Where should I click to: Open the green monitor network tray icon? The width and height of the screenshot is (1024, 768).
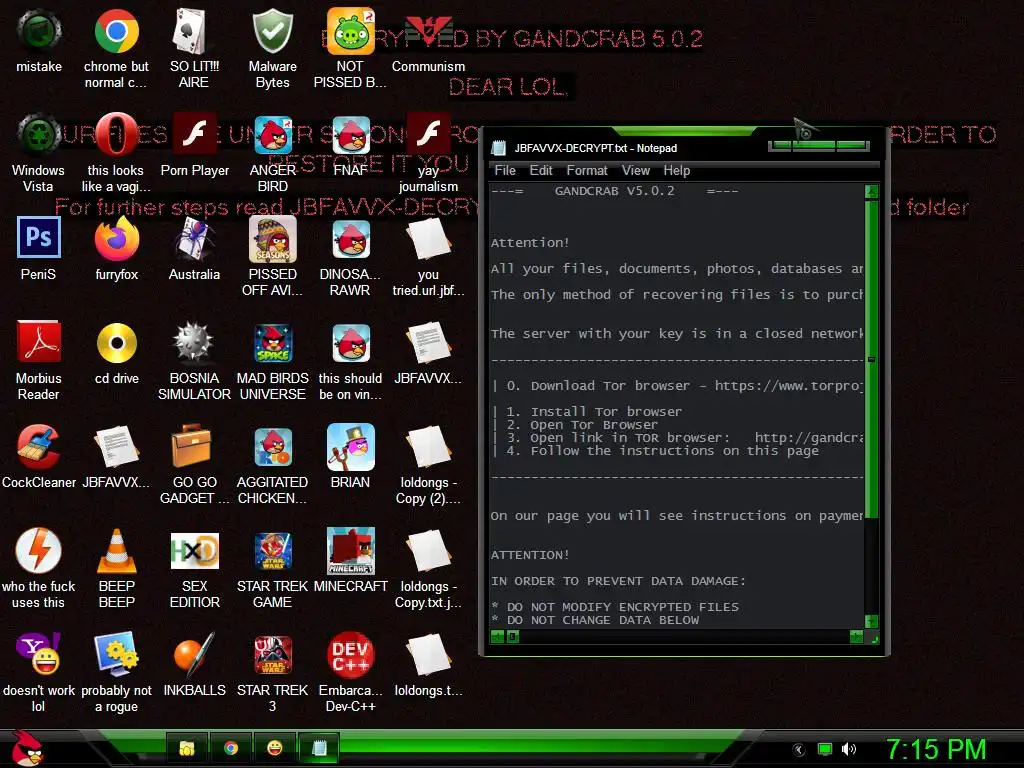(x=825, y=749)
